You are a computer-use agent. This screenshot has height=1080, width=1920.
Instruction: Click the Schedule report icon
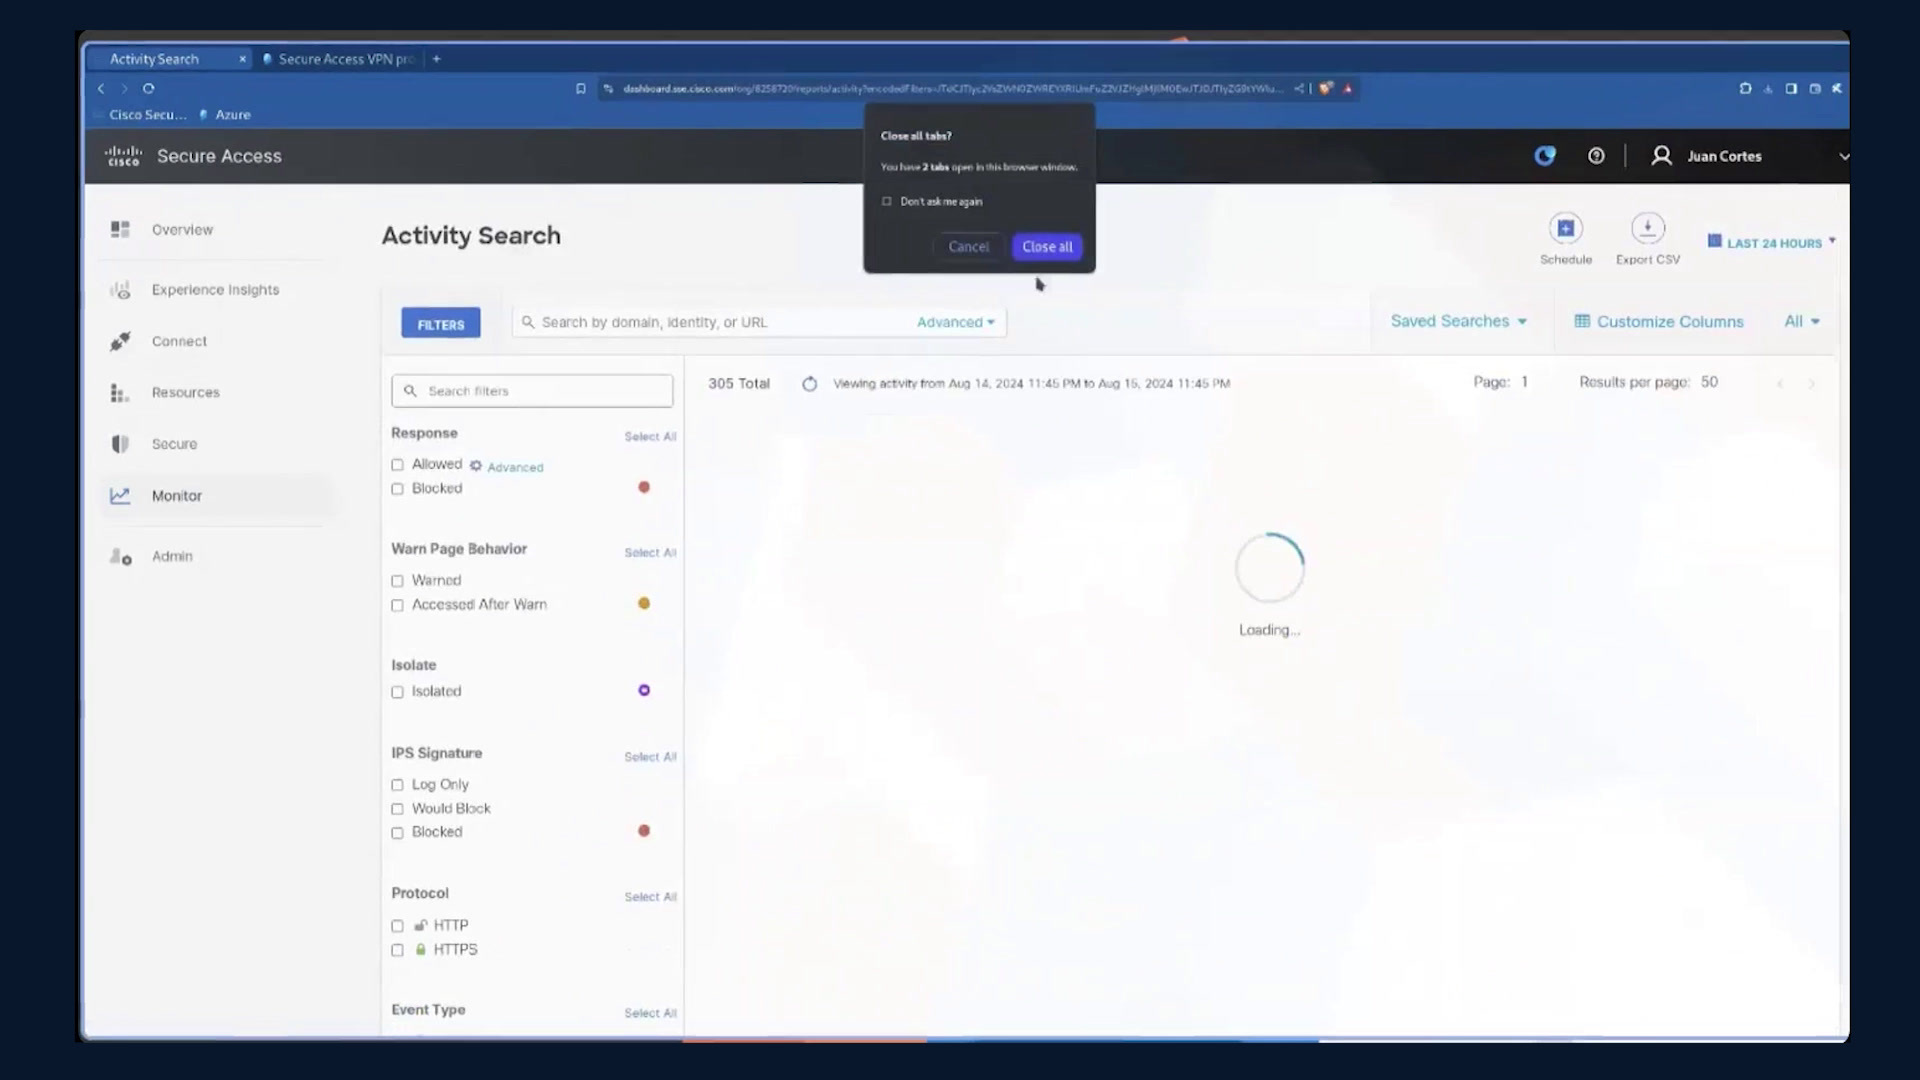(x=1566, y=229)
